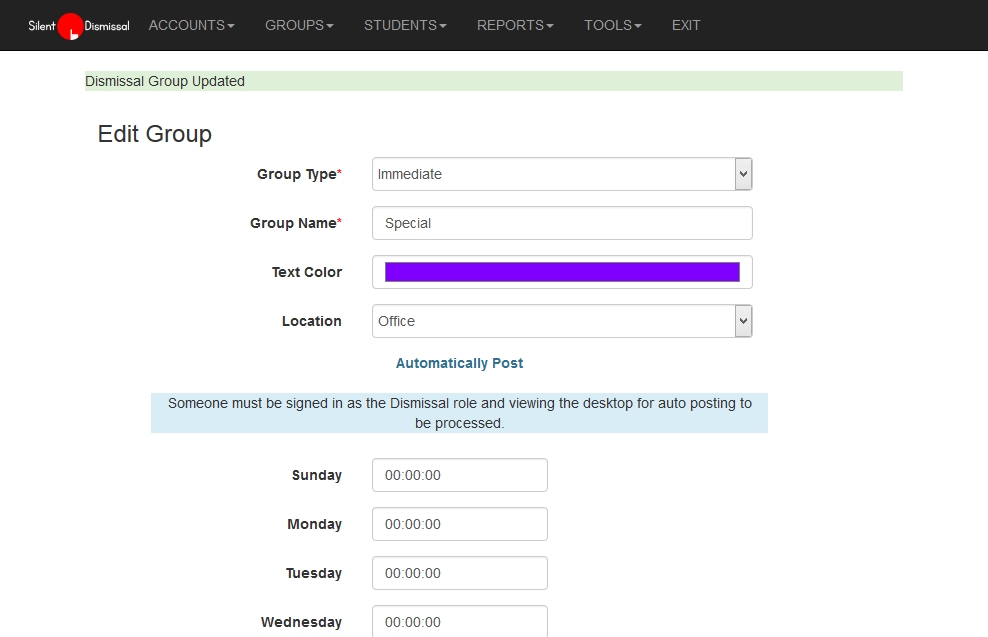The height and width of the screenshot is (637, 988).
Task: Click the auto posting info notice
Action: 459,413
